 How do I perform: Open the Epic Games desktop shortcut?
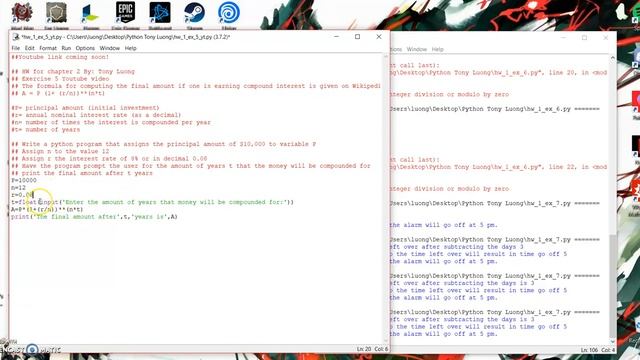click(125, 13)
